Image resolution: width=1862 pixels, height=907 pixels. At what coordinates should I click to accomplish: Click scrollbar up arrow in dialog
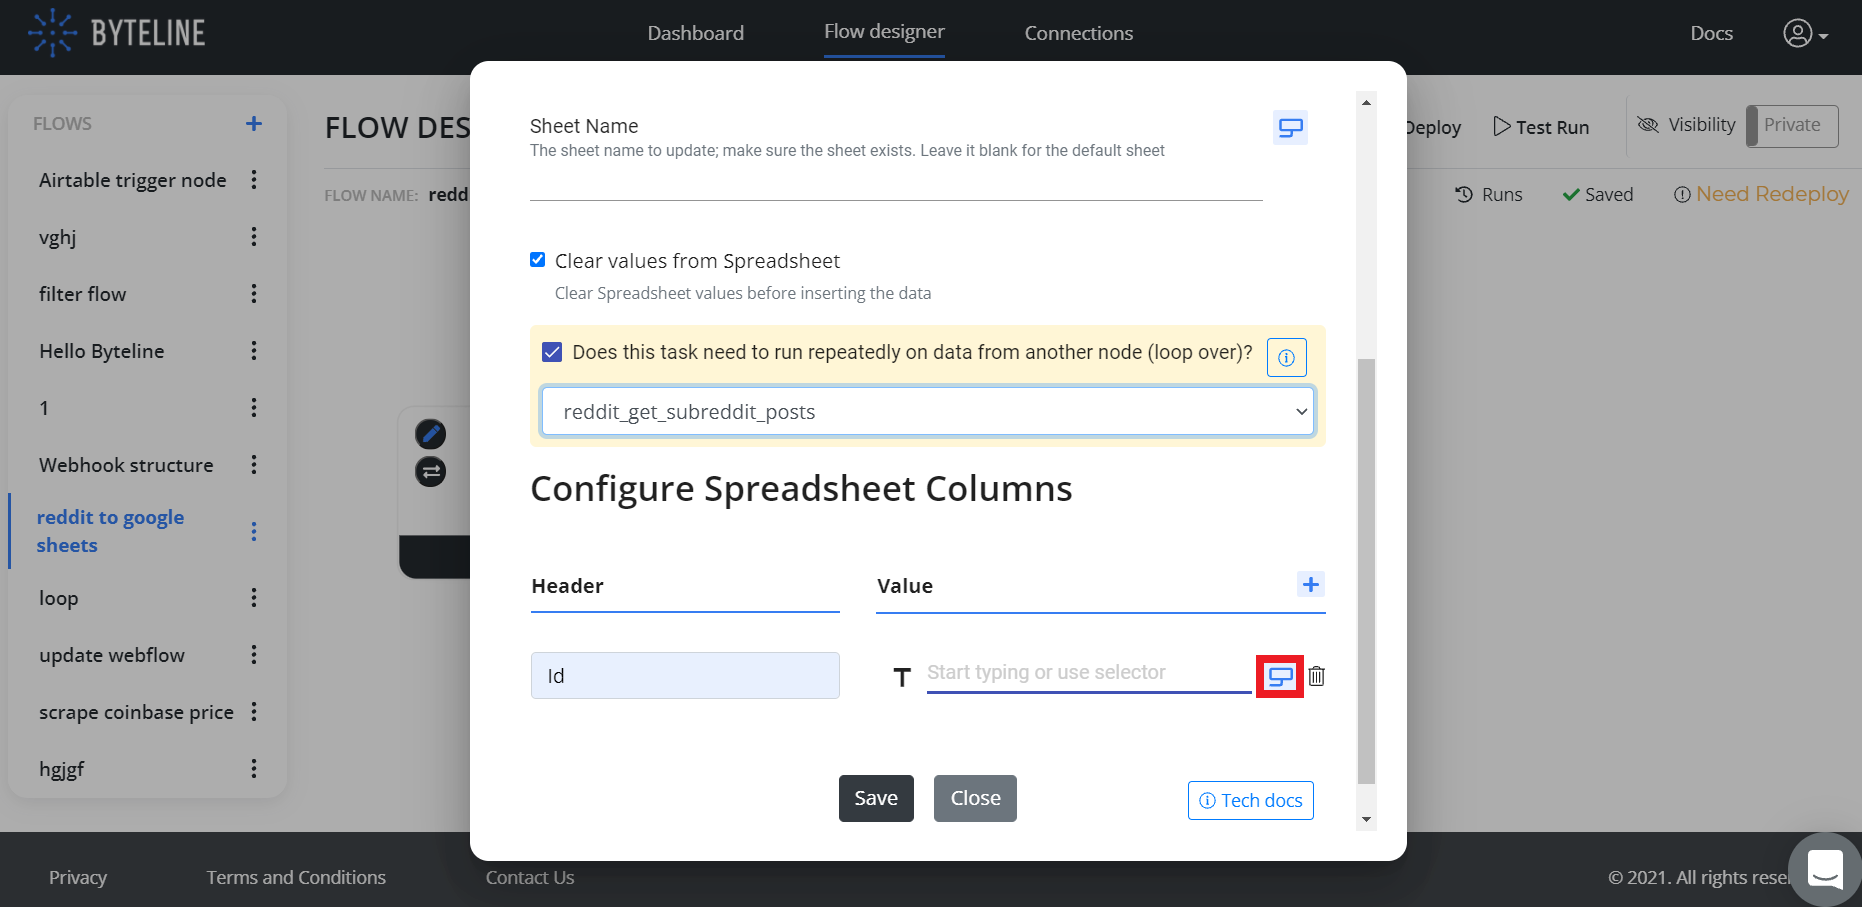coord(1366,102)
